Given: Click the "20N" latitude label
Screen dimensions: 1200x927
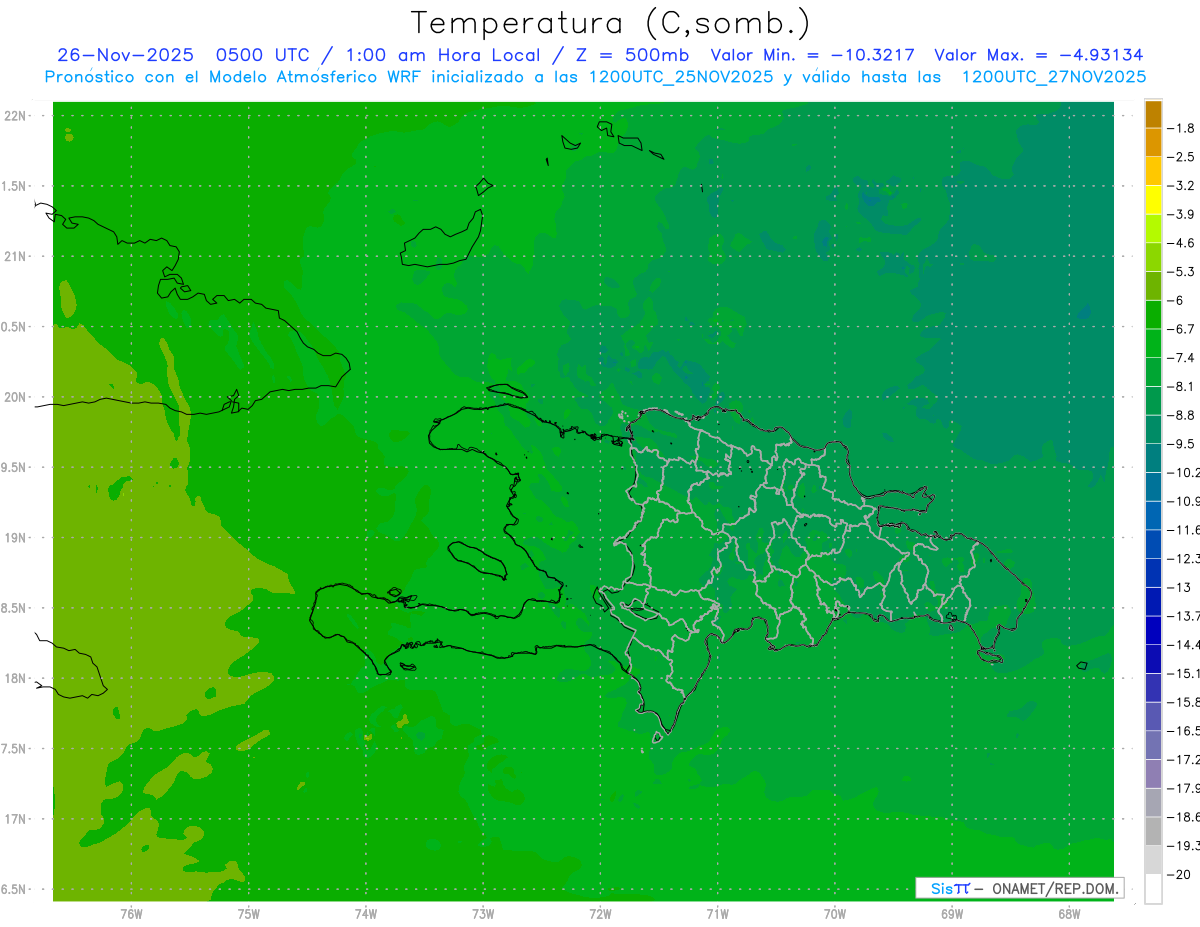Looking at the screenshot, I should (15, 397).
